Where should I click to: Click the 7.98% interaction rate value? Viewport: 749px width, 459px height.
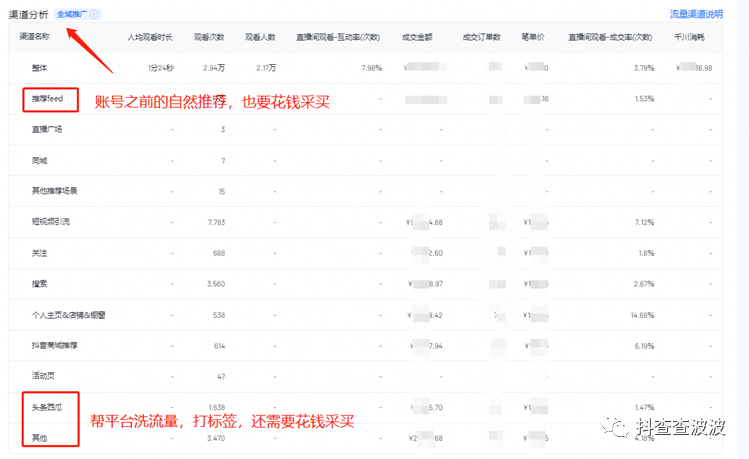tap(371, 68)
